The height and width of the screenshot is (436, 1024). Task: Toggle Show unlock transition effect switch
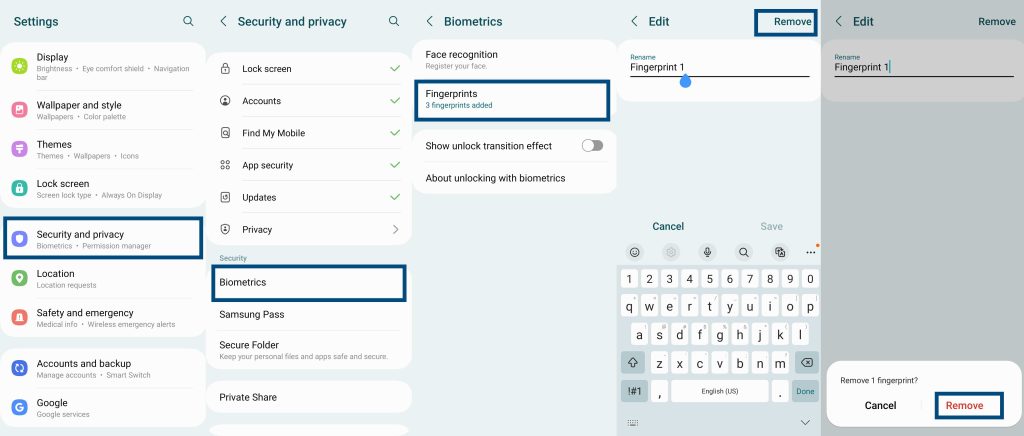pyautogui.click(x=592, y=146)
